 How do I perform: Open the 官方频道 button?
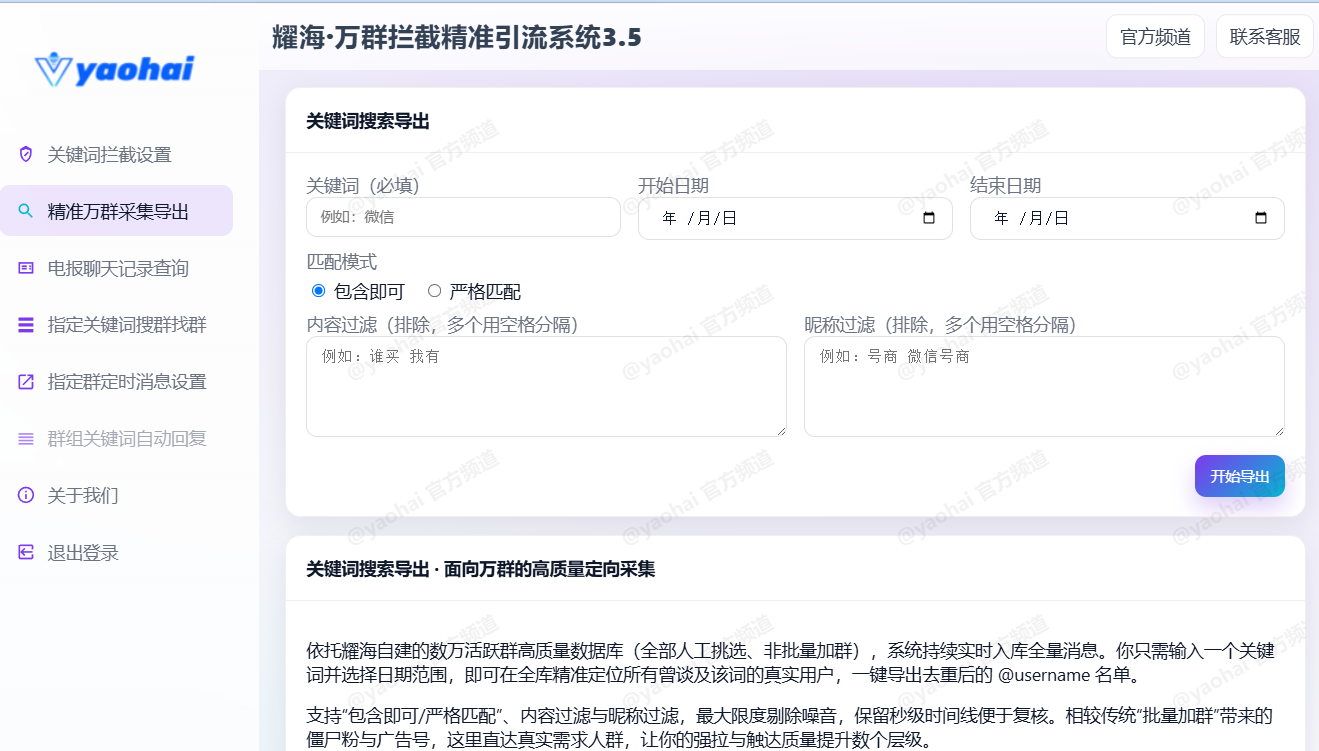pyautogui.click(x=1155, y=37)
